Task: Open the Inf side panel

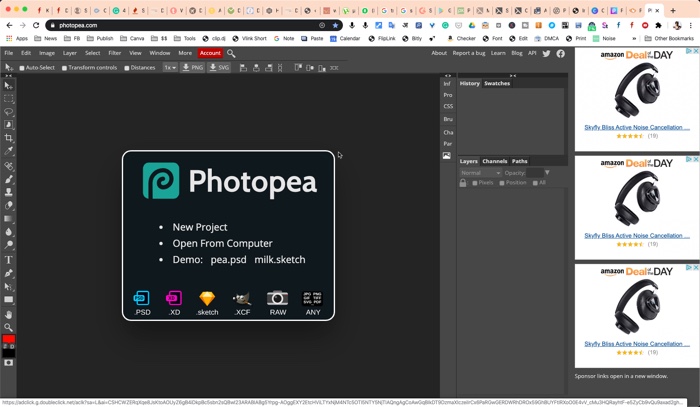Action: 447,84
